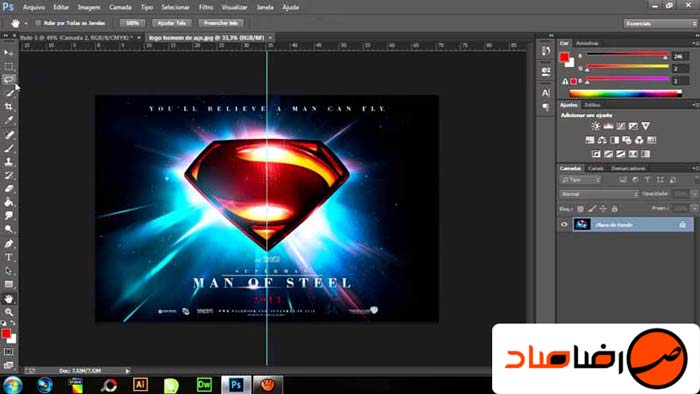Select the Rectangular Marquee tool
Image resolution: width=700 pixels, height=394 pixels.
[8, 66]
